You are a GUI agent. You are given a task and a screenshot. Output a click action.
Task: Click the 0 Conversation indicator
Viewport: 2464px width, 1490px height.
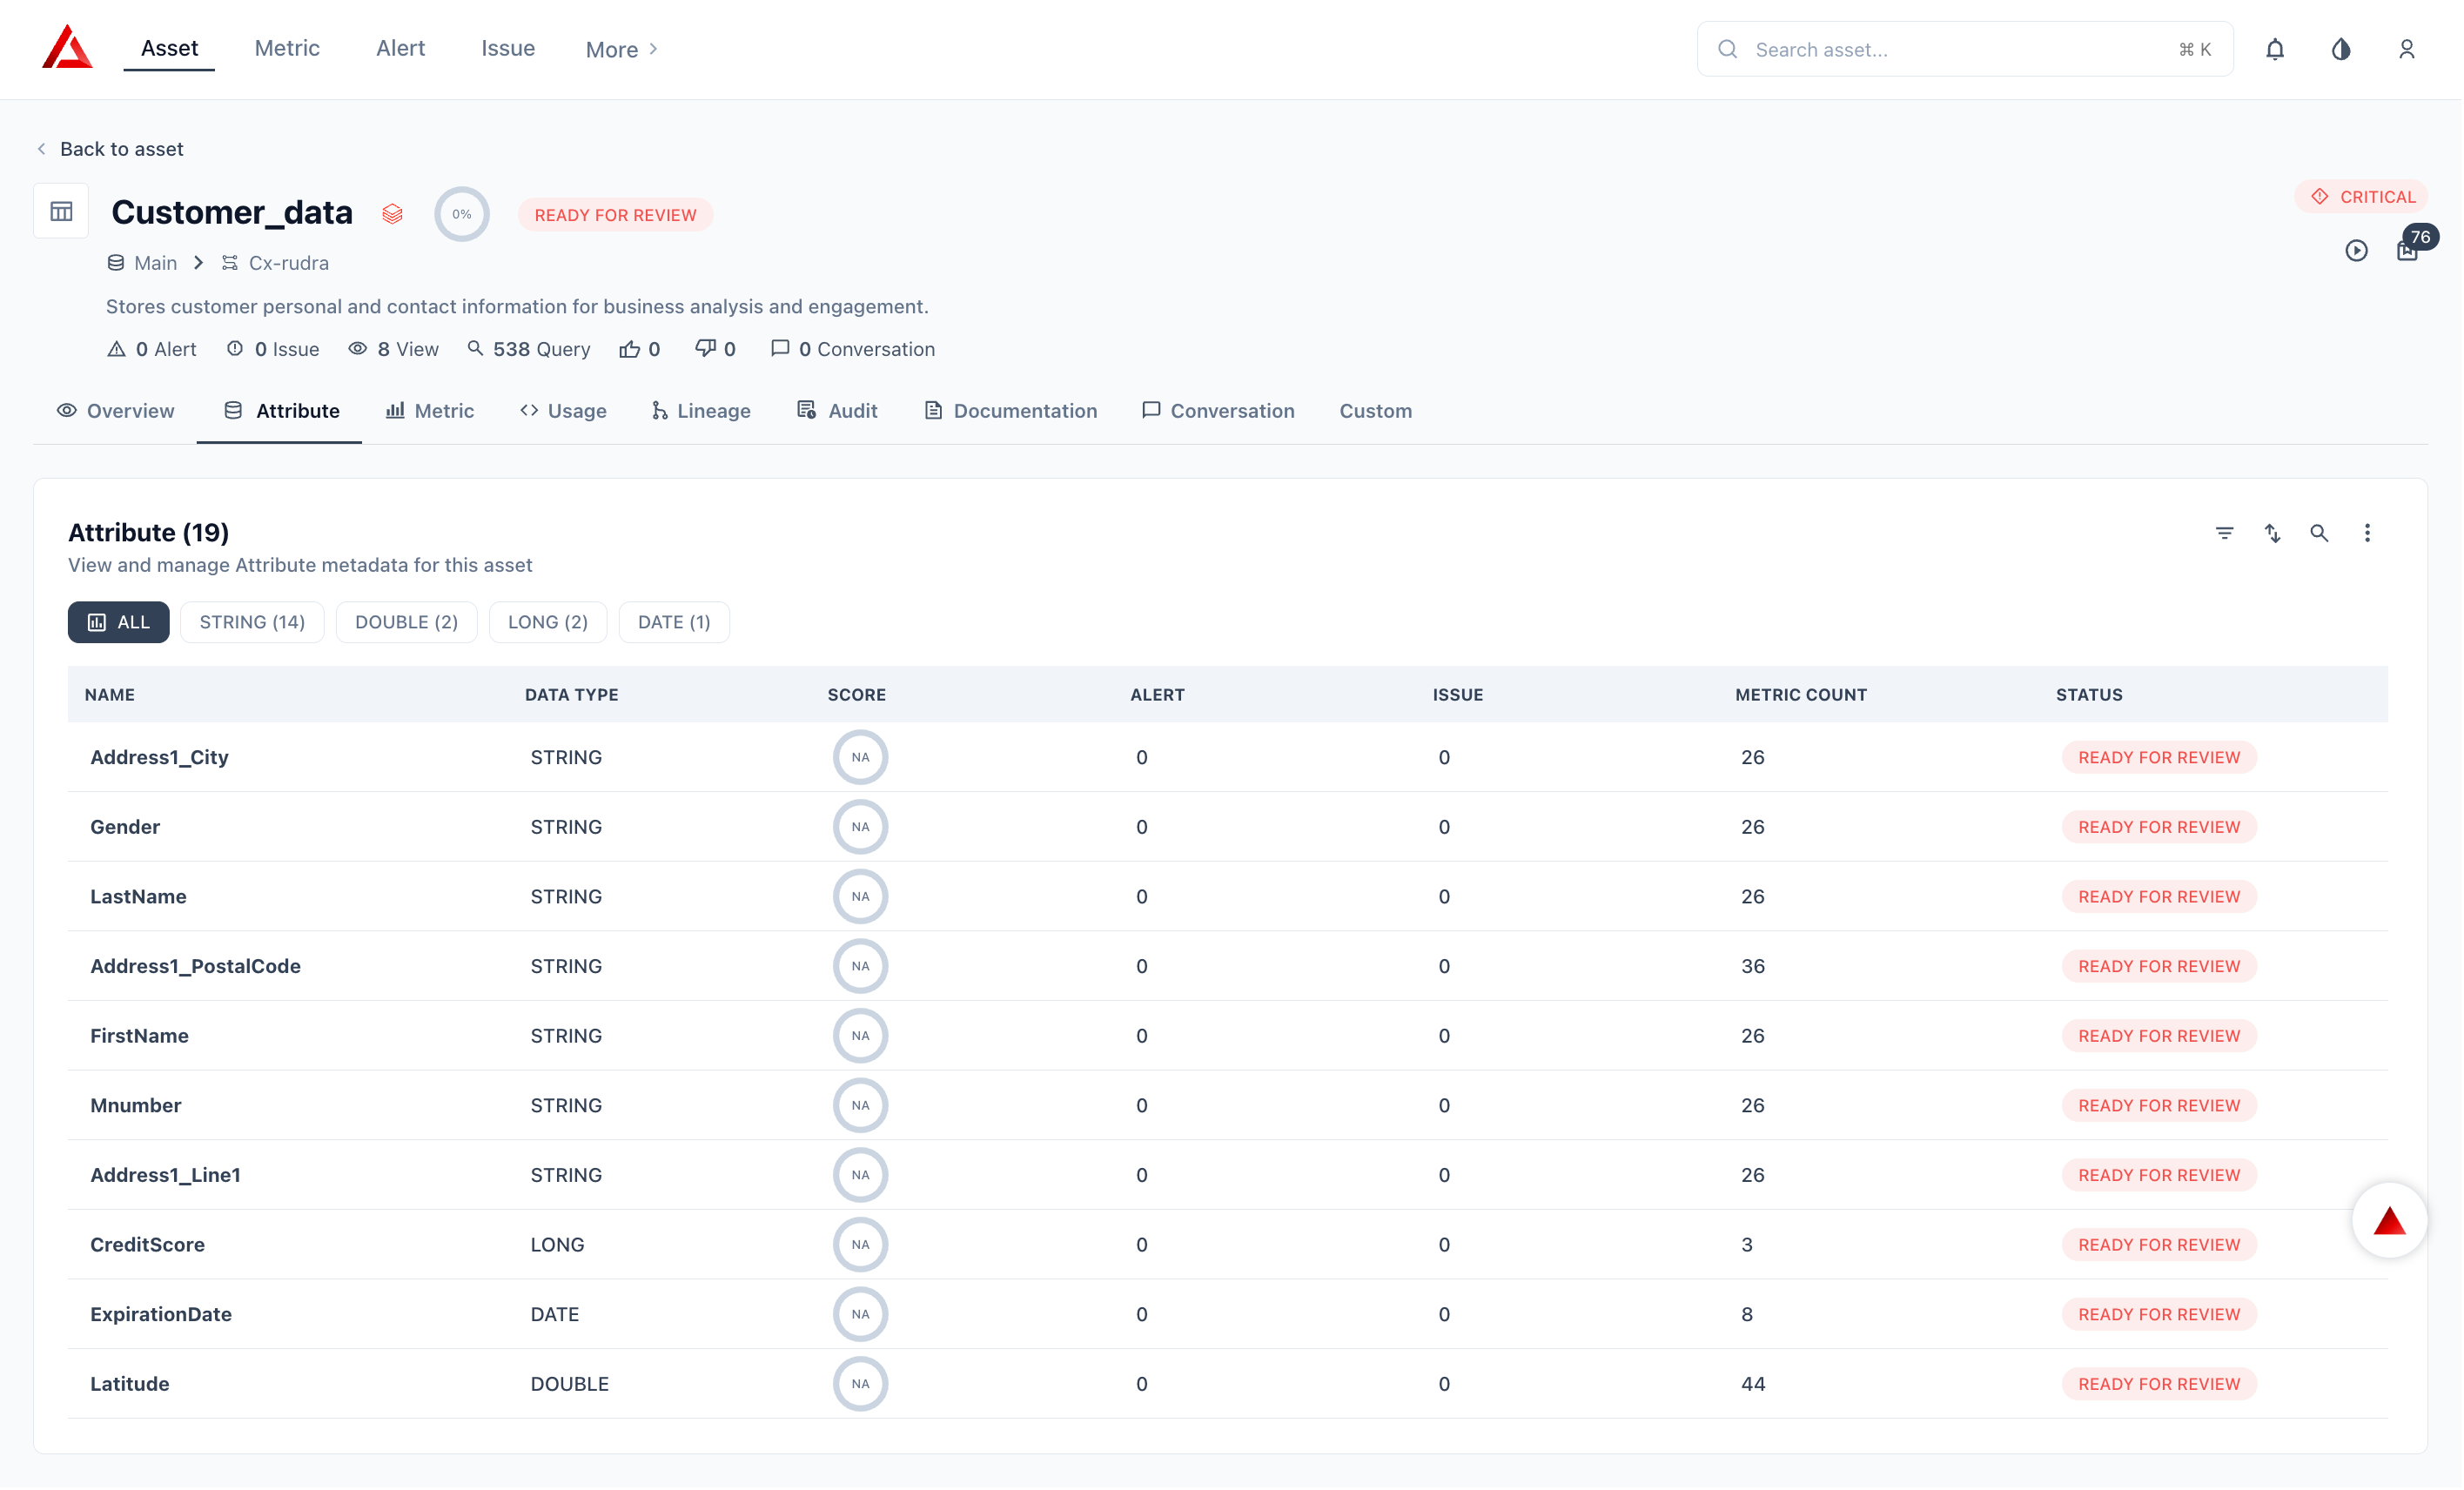point(853,349)
